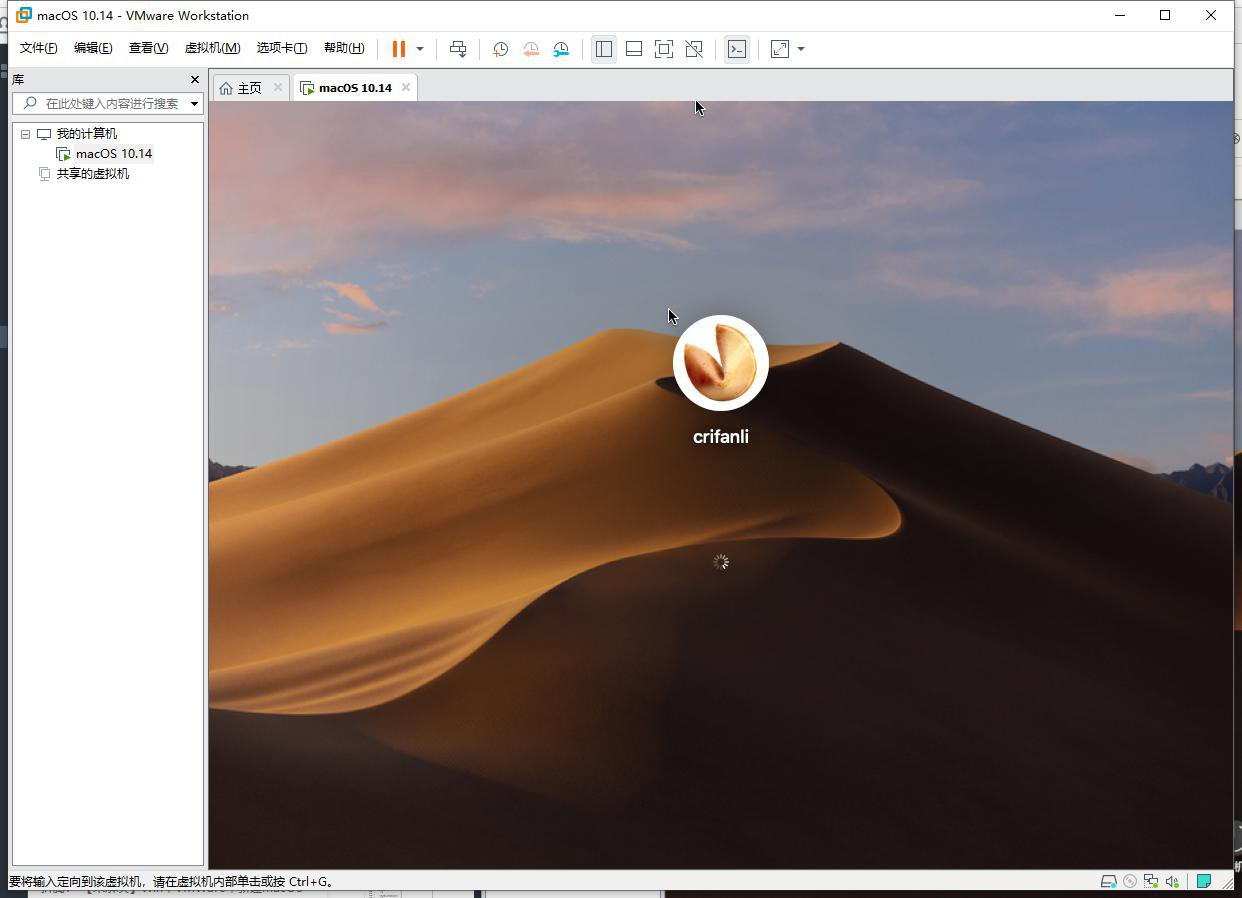Screen dimensions: 1242x898
Task: Click the crifanli username label
Action: [721, 437]
